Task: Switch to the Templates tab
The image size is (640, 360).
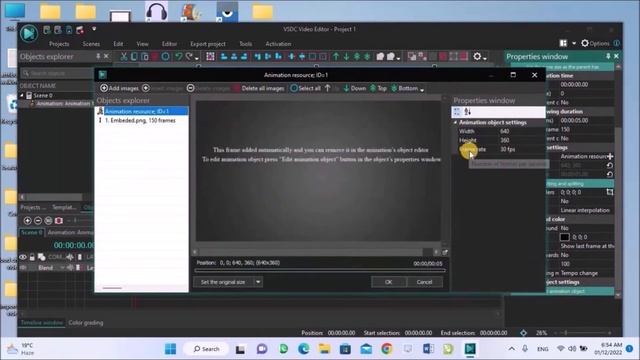Action: [x=64, y=207]
